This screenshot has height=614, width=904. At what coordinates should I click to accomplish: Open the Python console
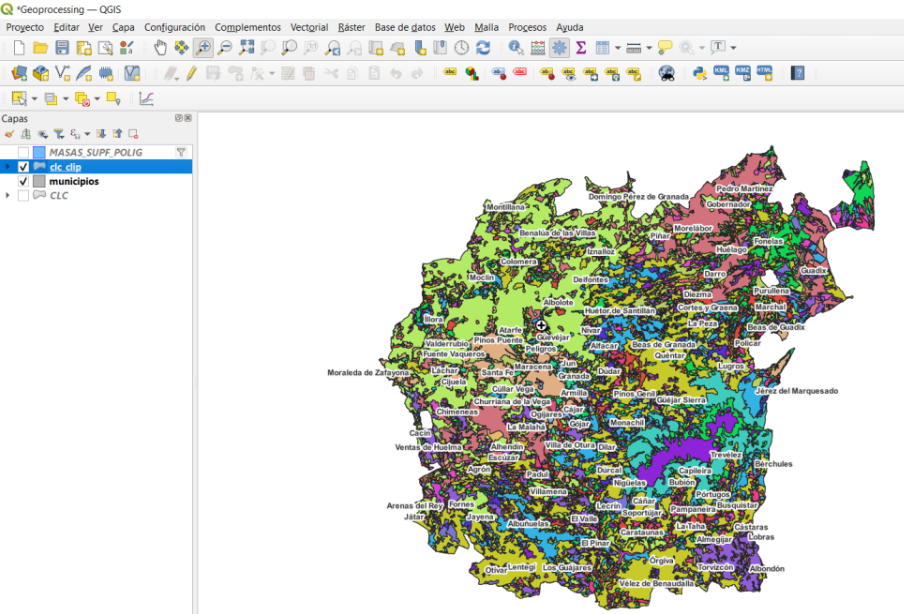700,73
